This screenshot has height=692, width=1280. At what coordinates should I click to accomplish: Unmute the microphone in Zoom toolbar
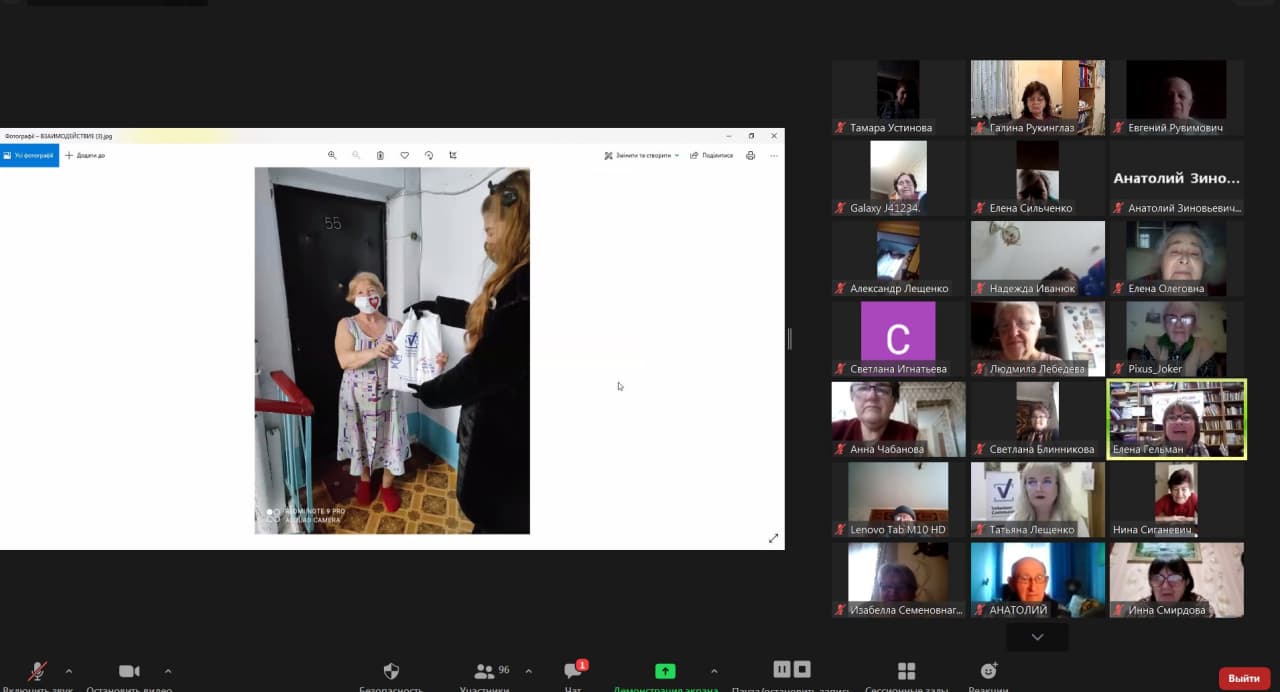[38, 672]
